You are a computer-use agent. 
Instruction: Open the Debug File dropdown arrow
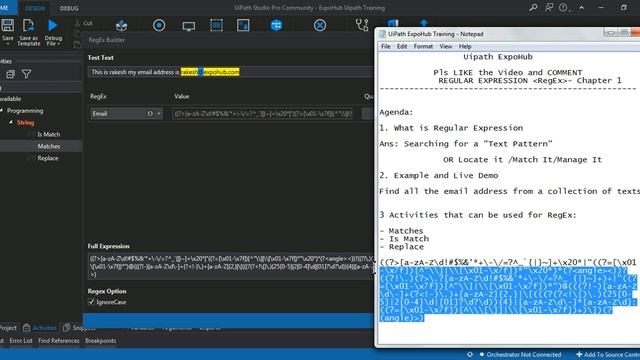click(59, 44)
